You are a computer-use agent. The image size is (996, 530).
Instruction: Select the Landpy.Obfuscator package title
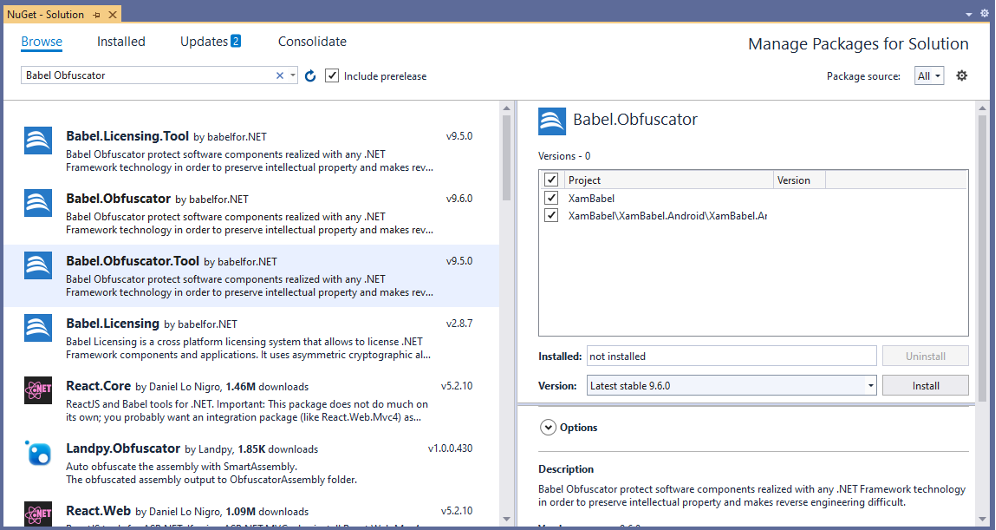(x=123, y=448)
